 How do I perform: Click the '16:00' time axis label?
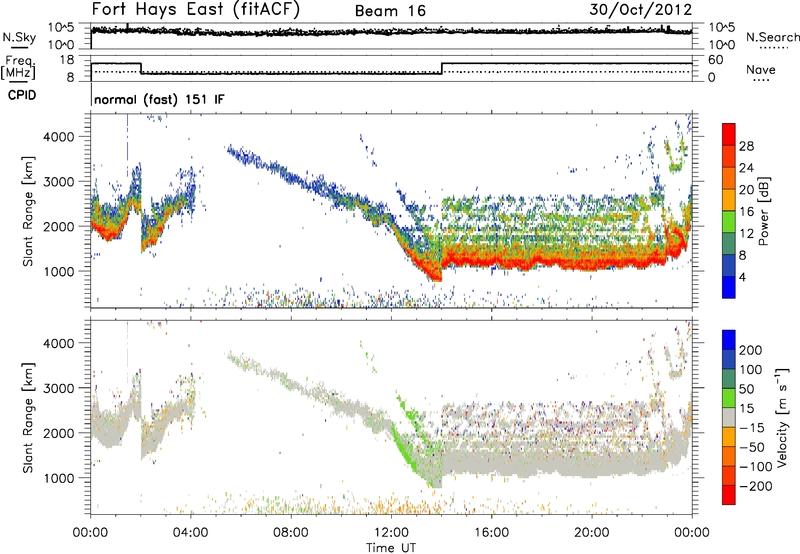pos(491,533)
